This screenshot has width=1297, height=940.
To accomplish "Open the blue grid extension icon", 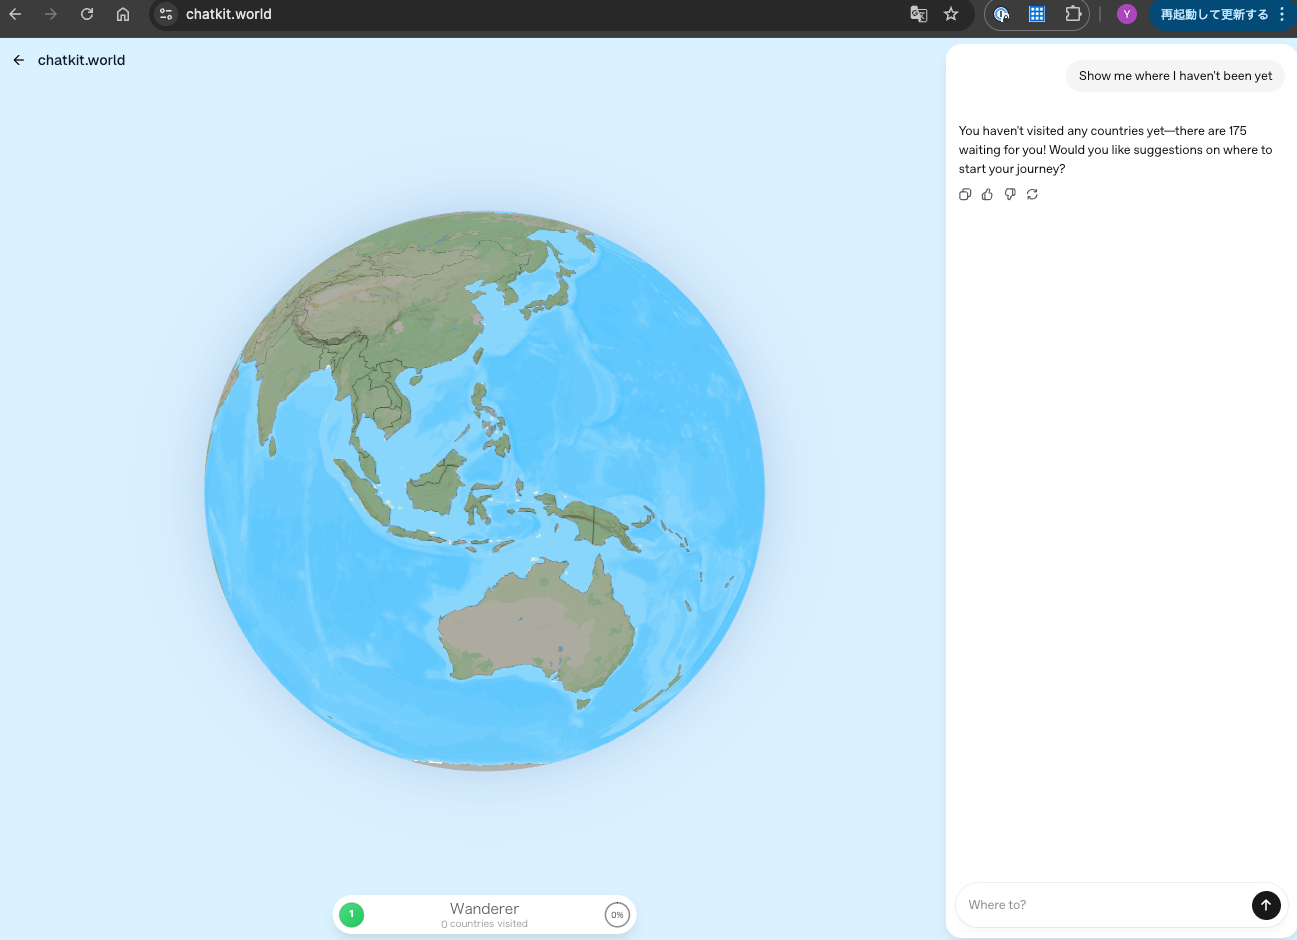I will [x=1037, y=14].
